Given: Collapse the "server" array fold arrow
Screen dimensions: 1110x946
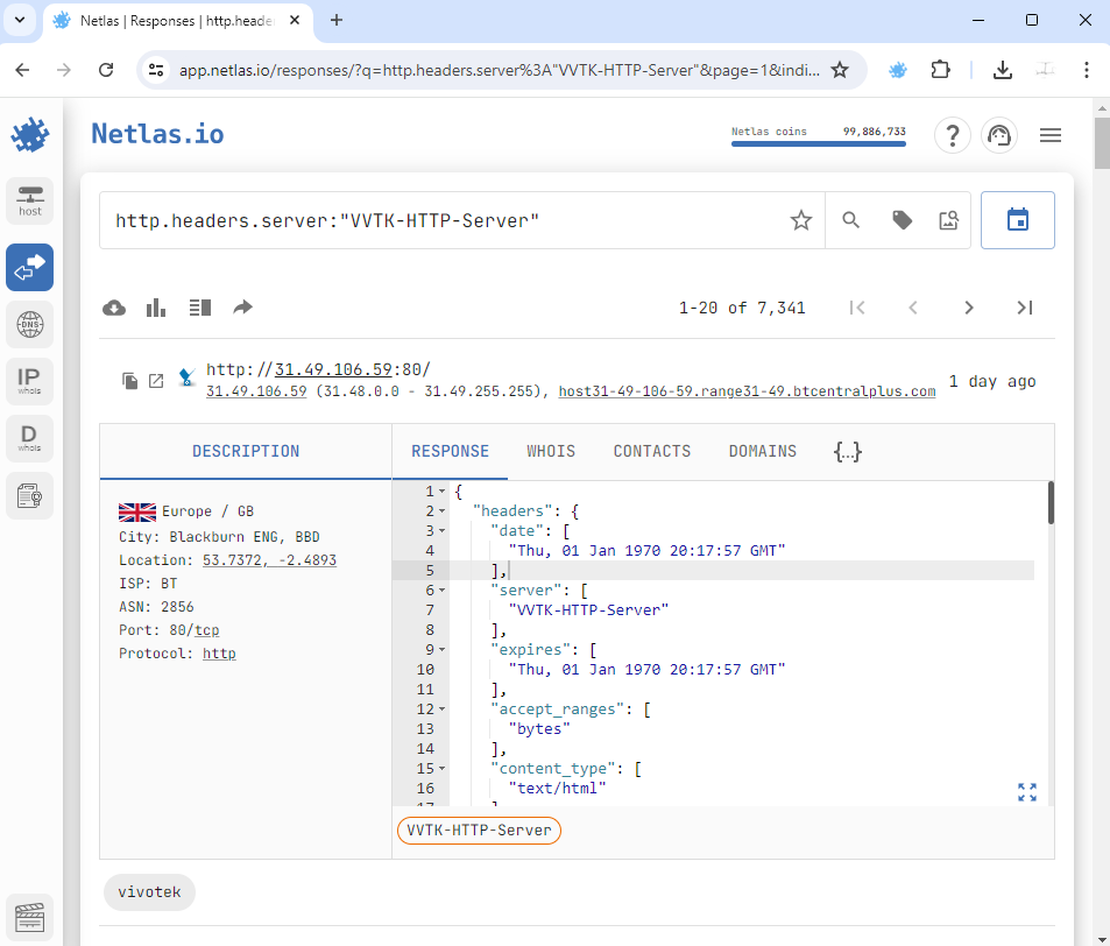Looking at the screenshot, I should point(443,590).
